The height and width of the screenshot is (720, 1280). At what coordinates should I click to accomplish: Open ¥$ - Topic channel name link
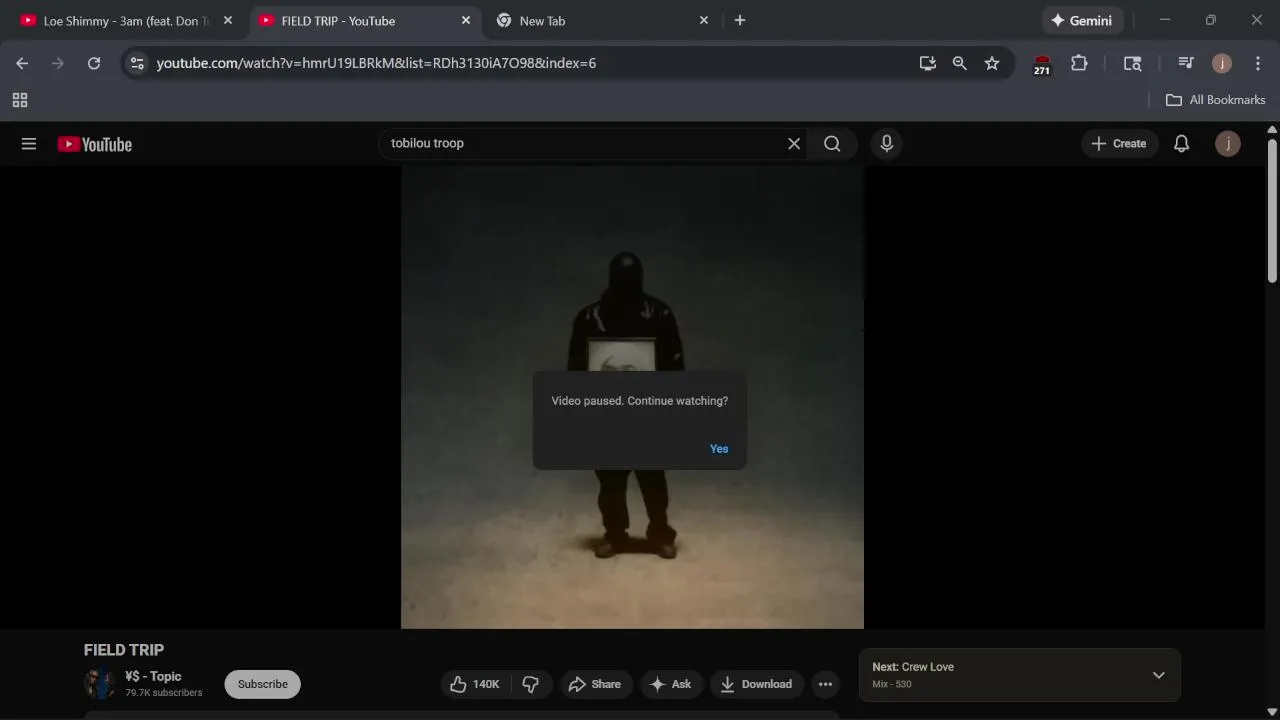pos(153,676)
